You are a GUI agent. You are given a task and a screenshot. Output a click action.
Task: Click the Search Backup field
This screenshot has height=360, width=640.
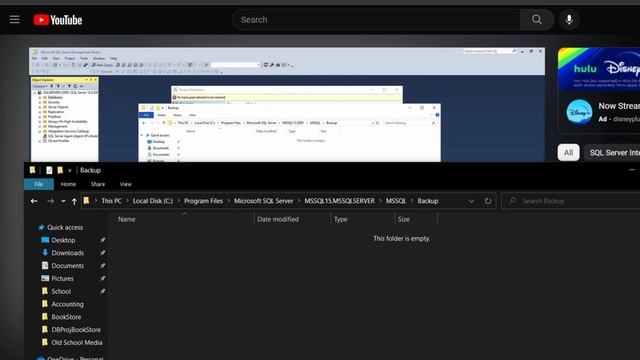571,201
